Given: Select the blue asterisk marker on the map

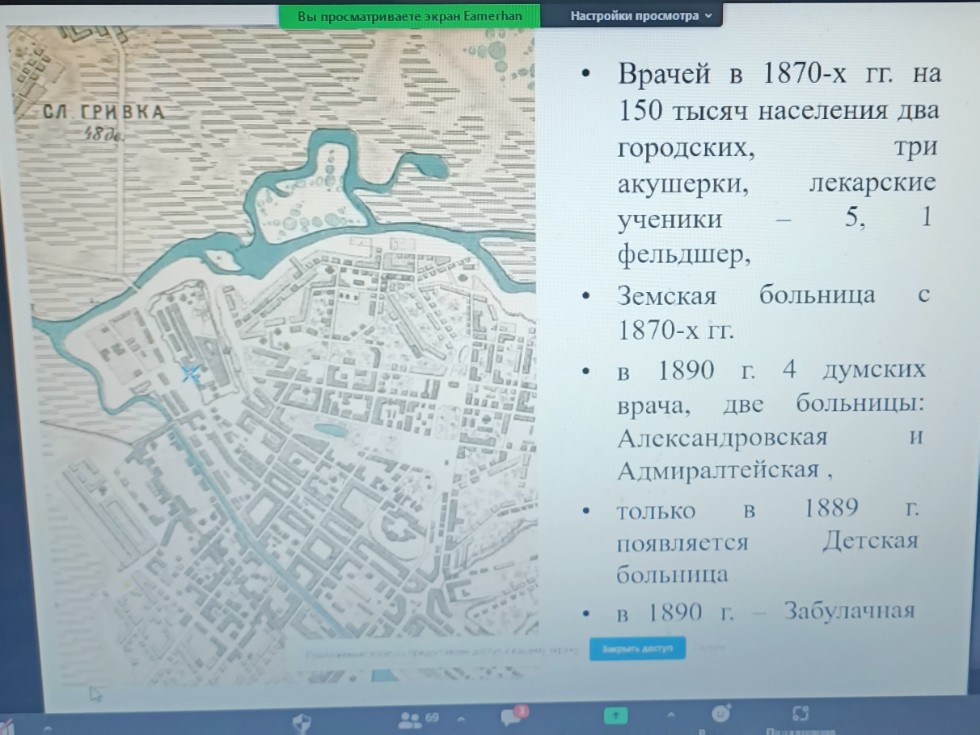Looking at the screenshot, I should [190, 374].
